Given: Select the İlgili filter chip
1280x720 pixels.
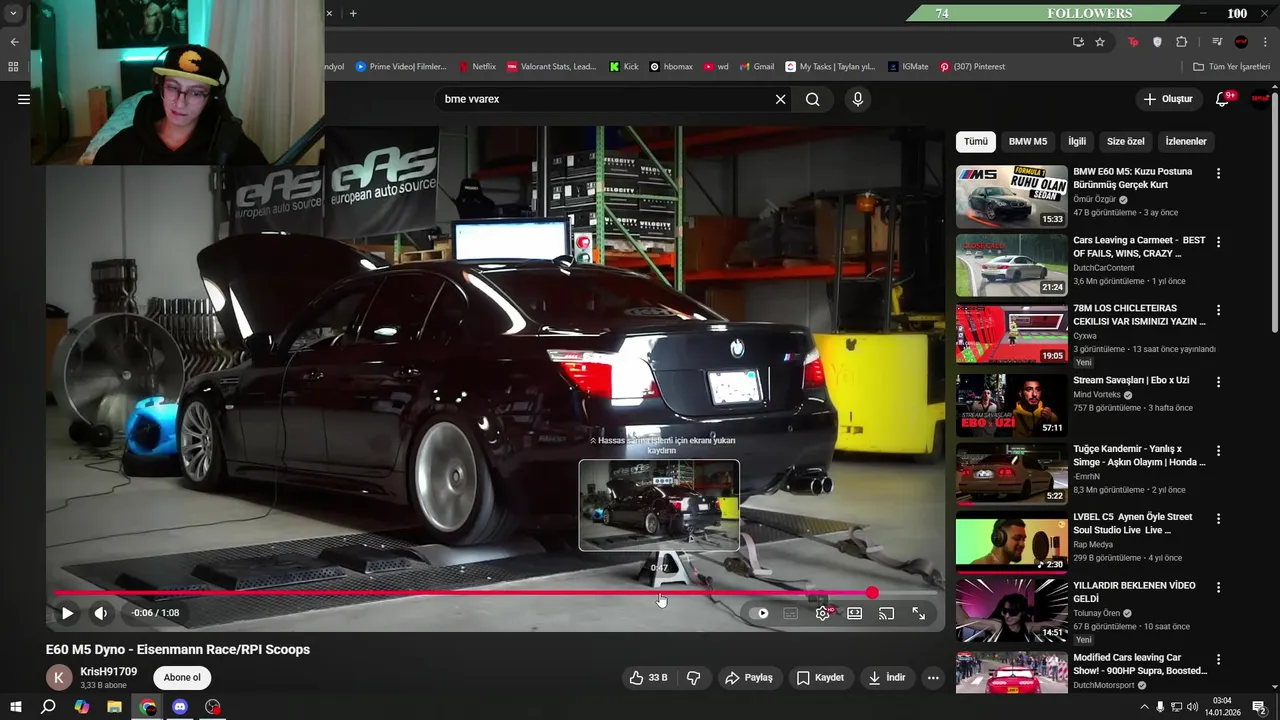Looking at the screenshot, I should tap(1077, 141).
